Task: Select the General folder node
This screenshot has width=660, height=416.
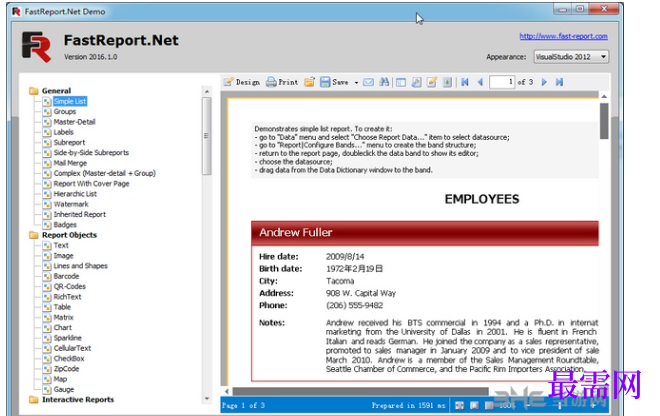Action: point(56,91)
